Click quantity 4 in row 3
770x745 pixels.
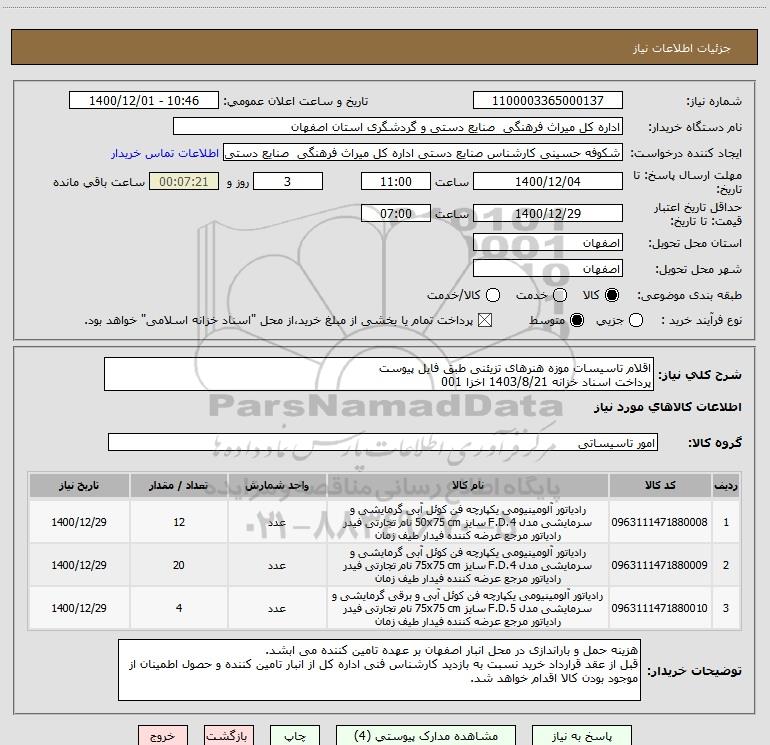[179, 608]
